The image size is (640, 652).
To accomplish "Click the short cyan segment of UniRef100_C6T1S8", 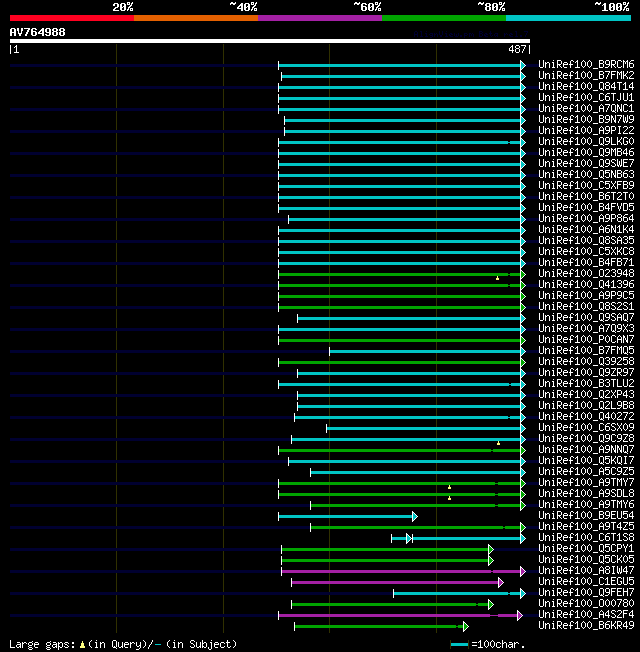I will [399, 538].
